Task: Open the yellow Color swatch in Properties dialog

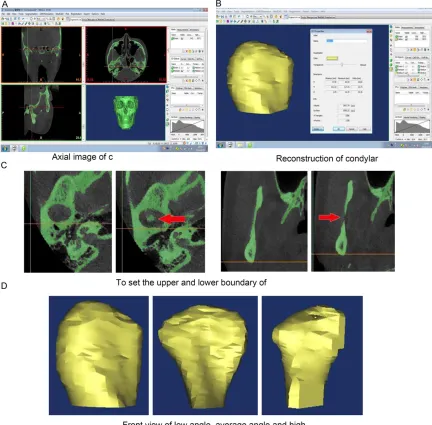Action: 332,58
